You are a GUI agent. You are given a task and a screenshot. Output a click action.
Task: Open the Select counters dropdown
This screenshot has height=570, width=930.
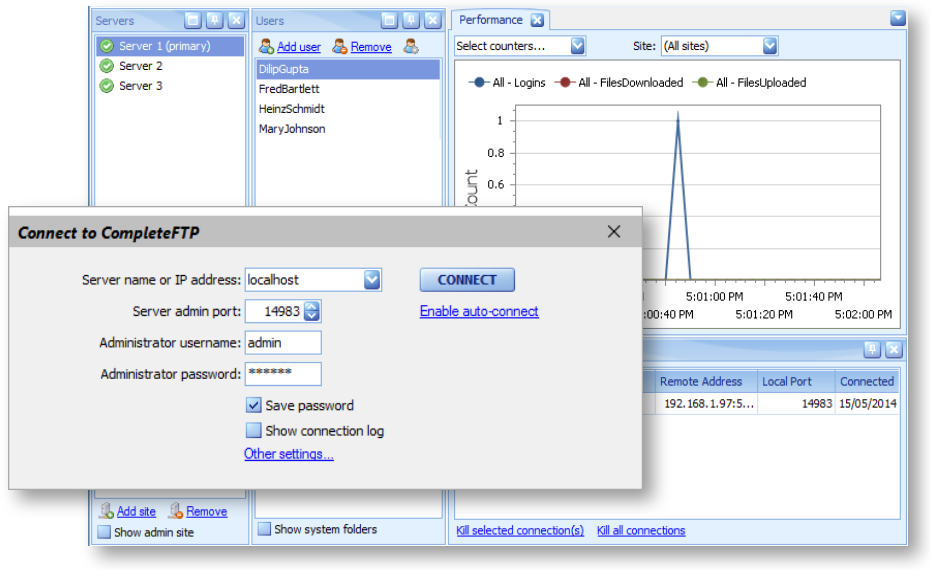tap(577, 46)
